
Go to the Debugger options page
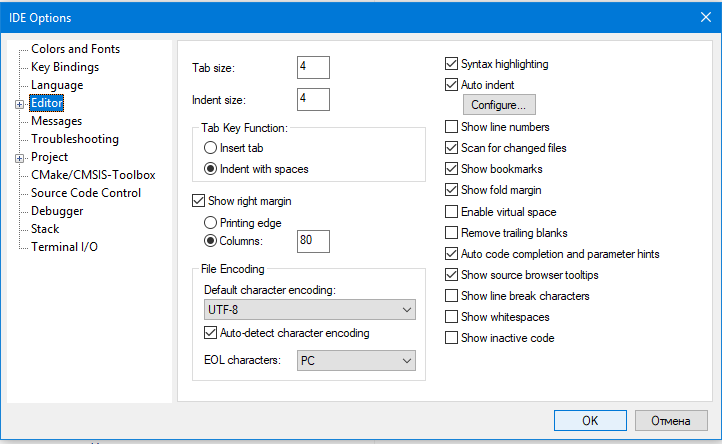57,211
